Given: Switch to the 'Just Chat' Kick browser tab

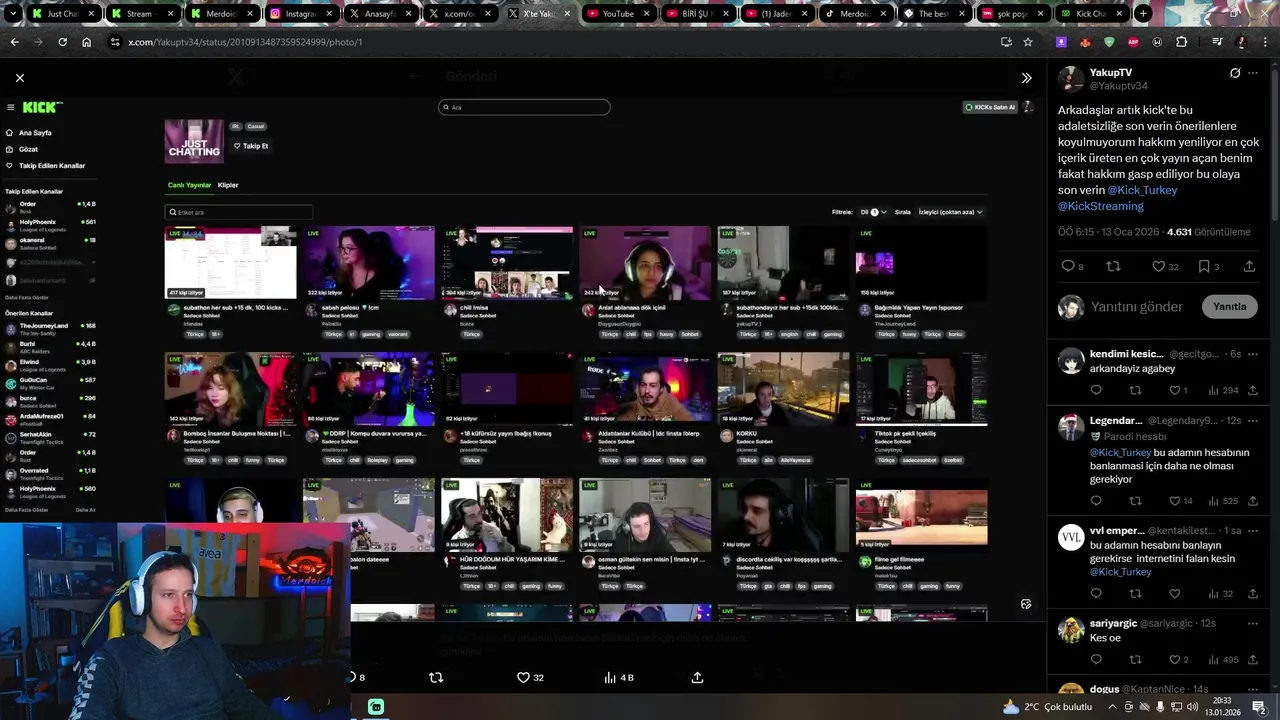Looking at the screenshot, I should coord(62,14).
